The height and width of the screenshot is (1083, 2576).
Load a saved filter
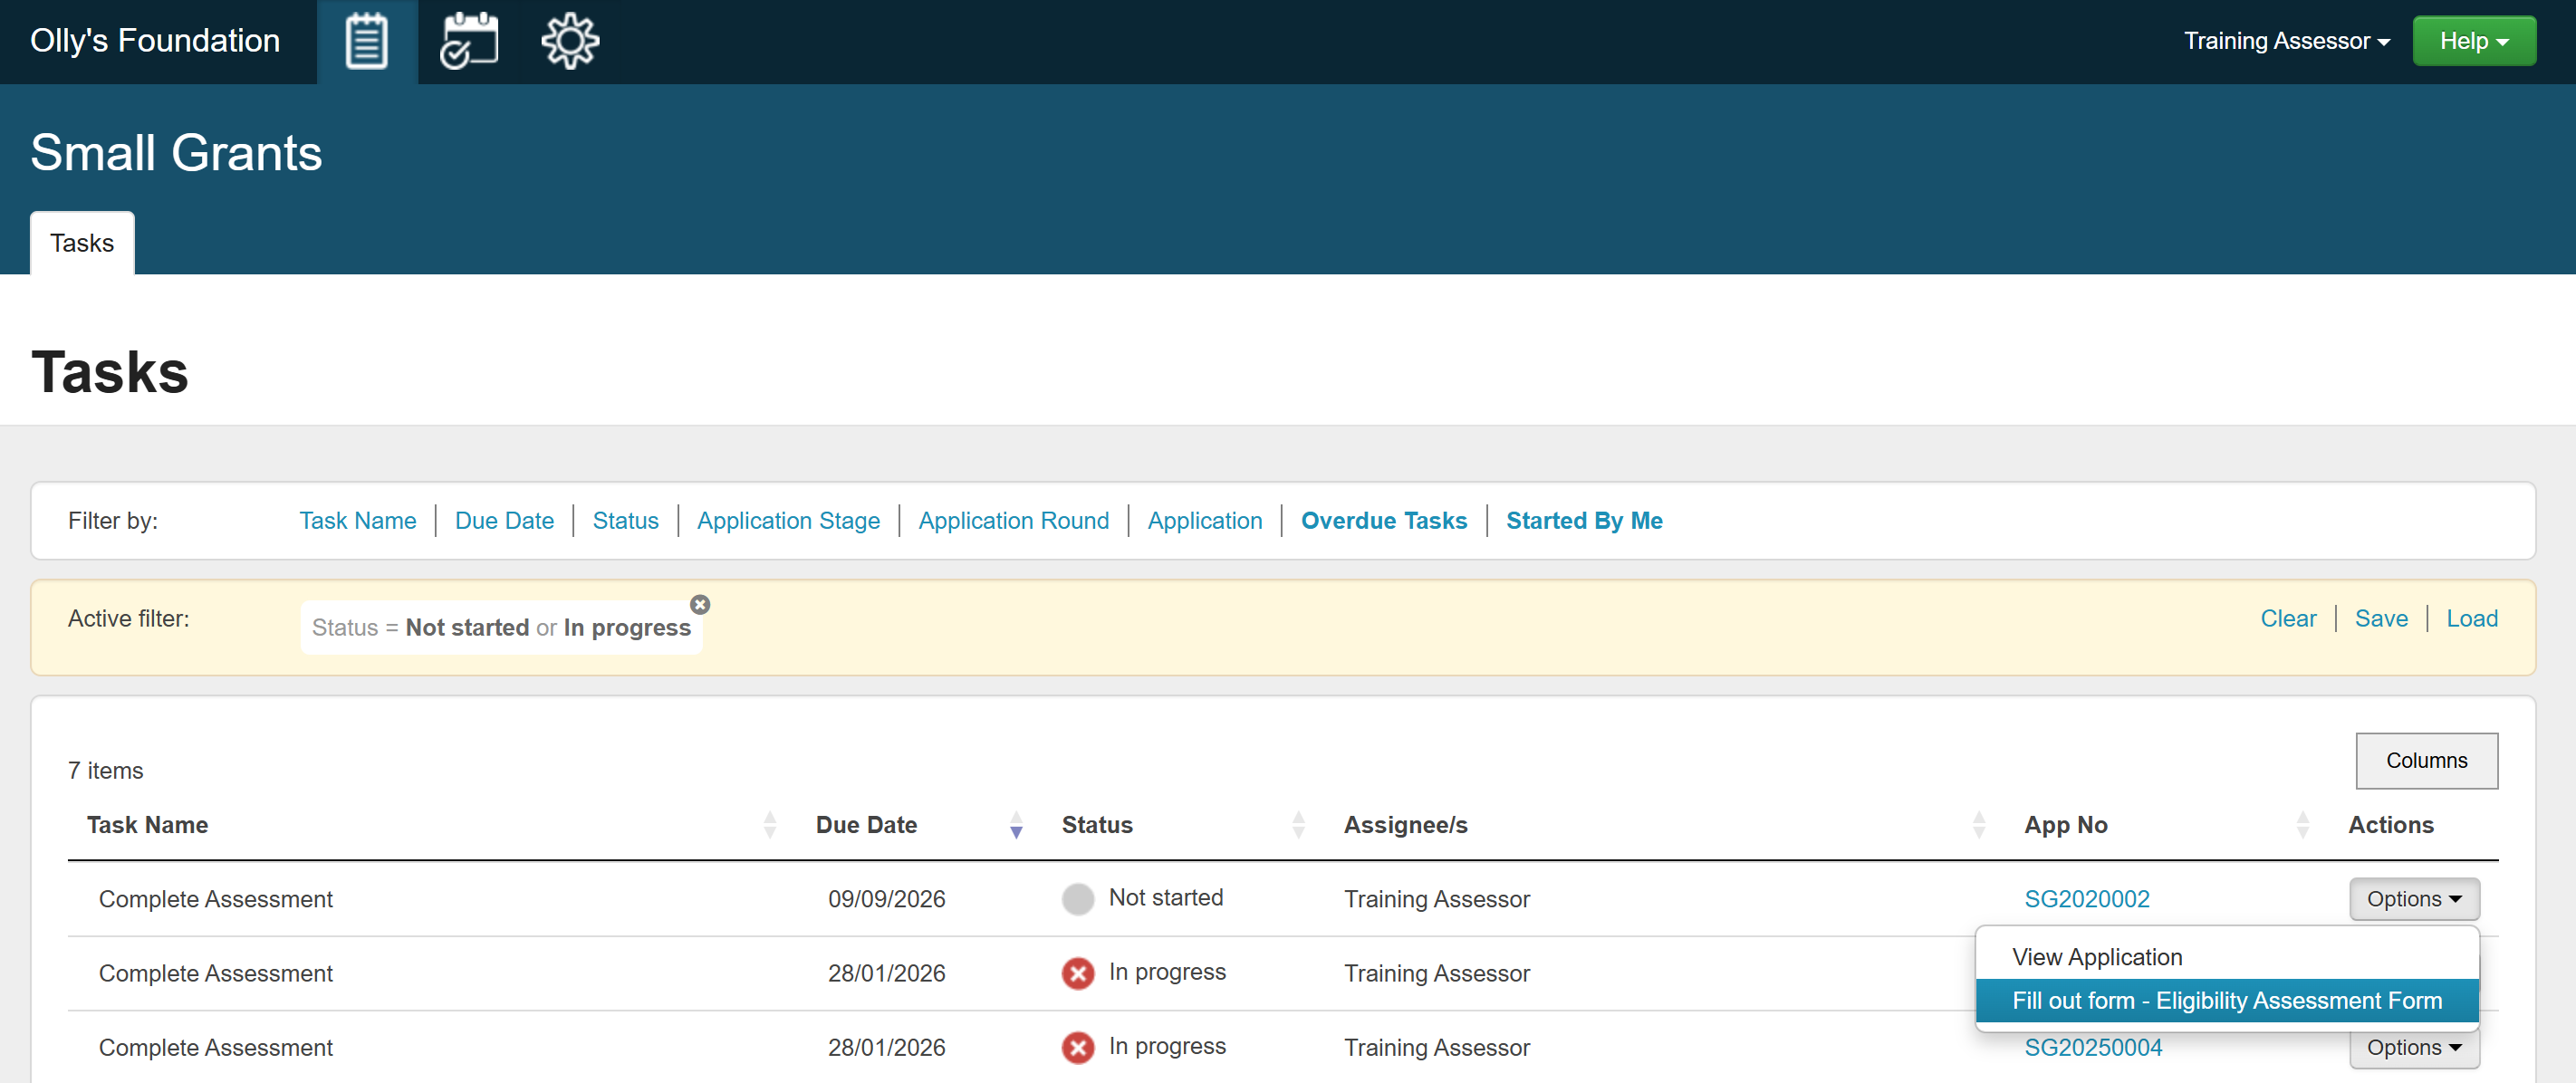2472,619
